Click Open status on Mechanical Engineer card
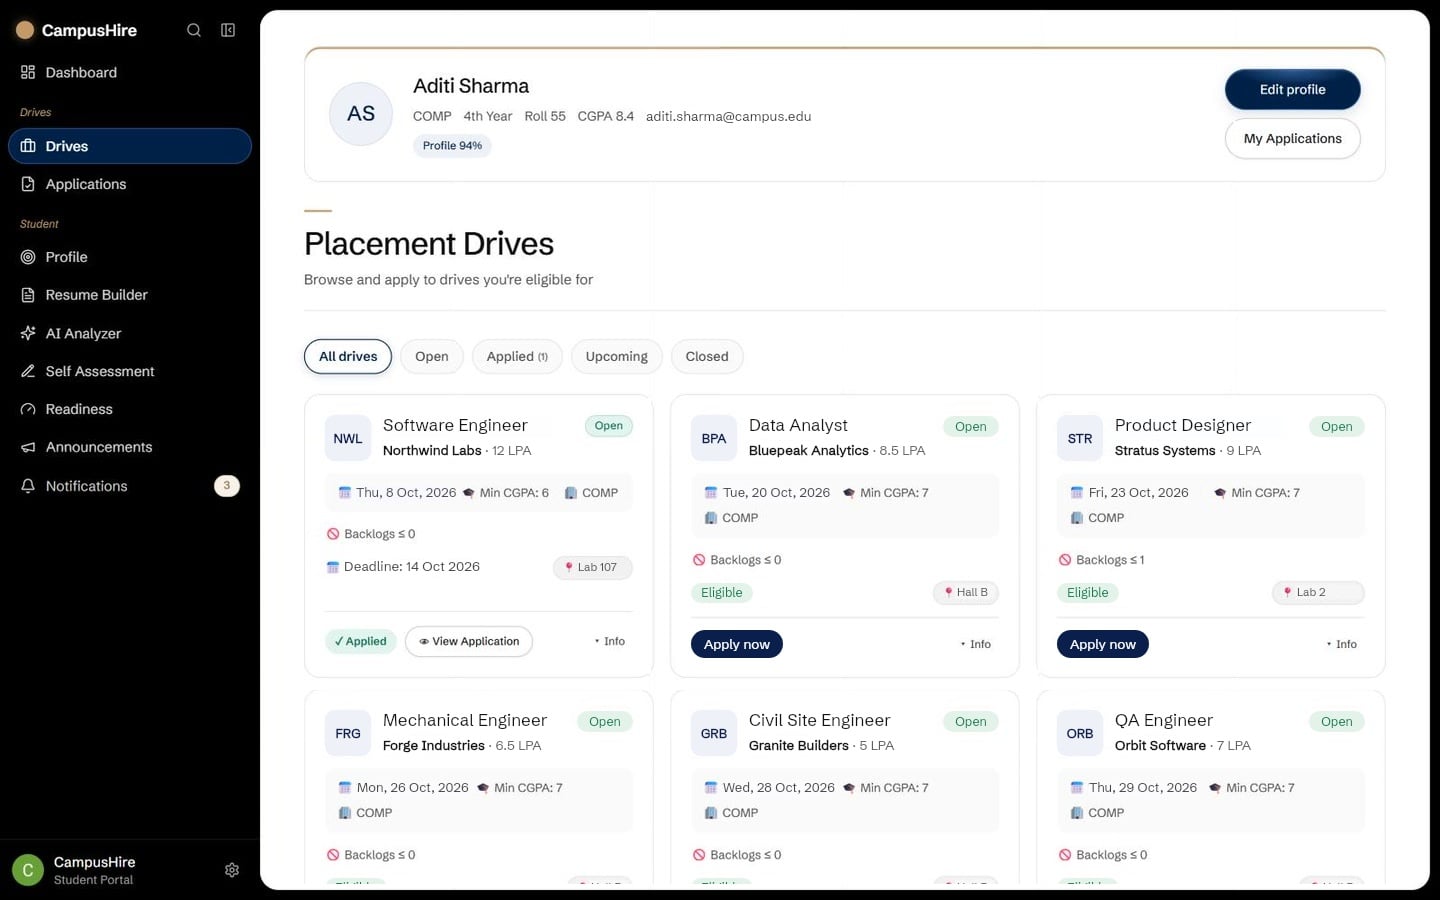This screenshot has width=1440, height=900. point(605,722)
